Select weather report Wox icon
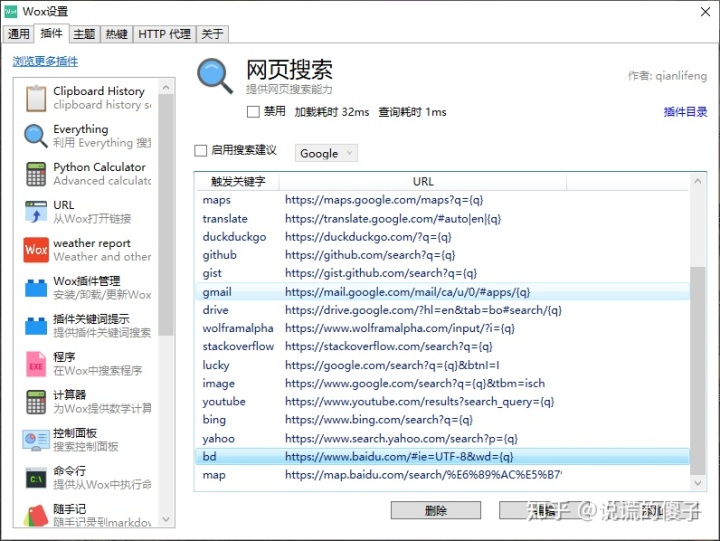The width and height of the screenshot is (720, 541). point(36,249)
